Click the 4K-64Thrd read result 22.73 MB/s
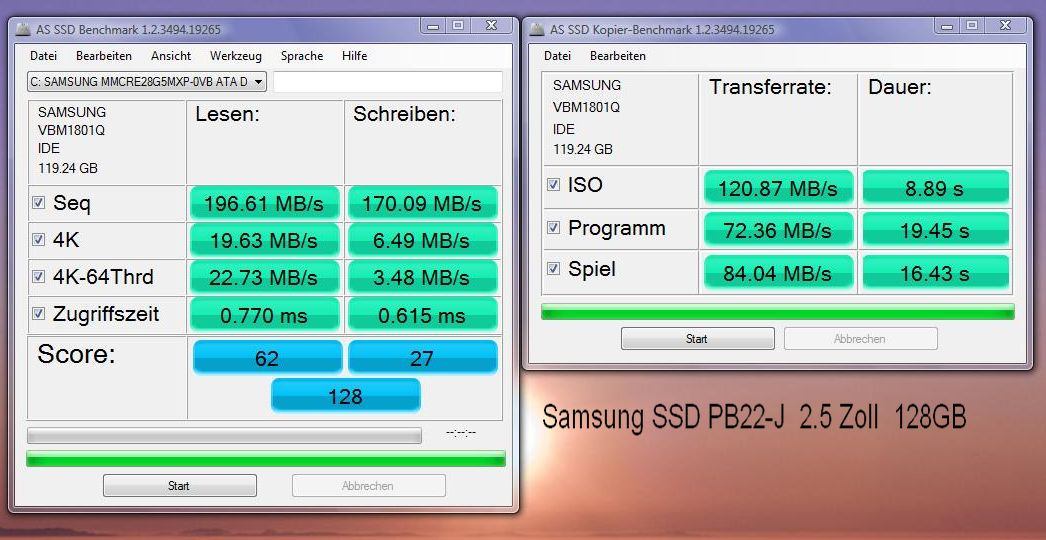This screenshot has width=1046, height=540. click(266, 276)
